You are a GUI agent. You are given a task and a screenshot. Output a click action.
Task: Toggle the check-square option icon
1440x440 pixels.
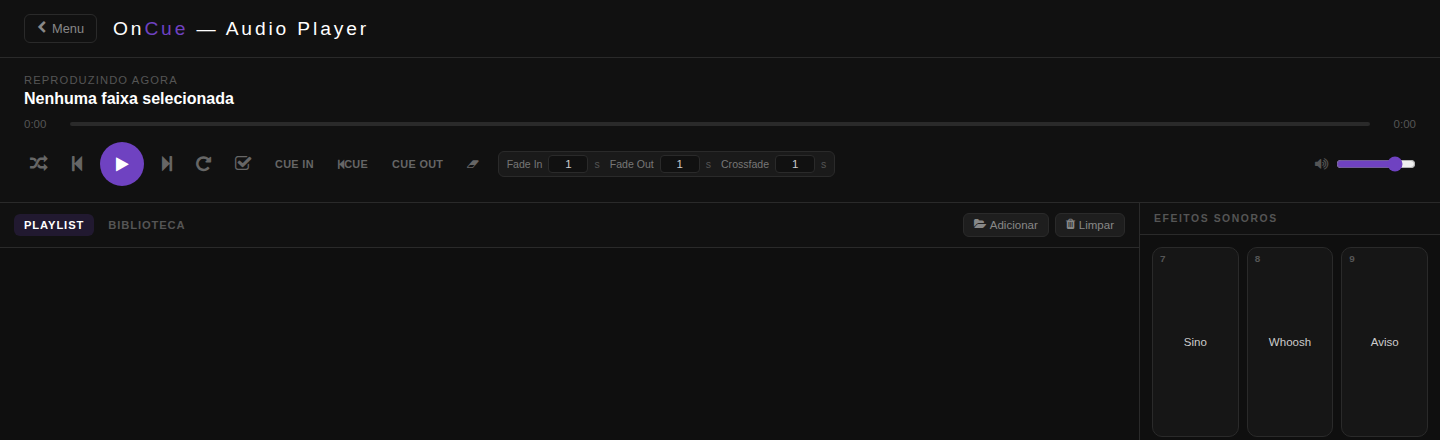click(243, 164)
